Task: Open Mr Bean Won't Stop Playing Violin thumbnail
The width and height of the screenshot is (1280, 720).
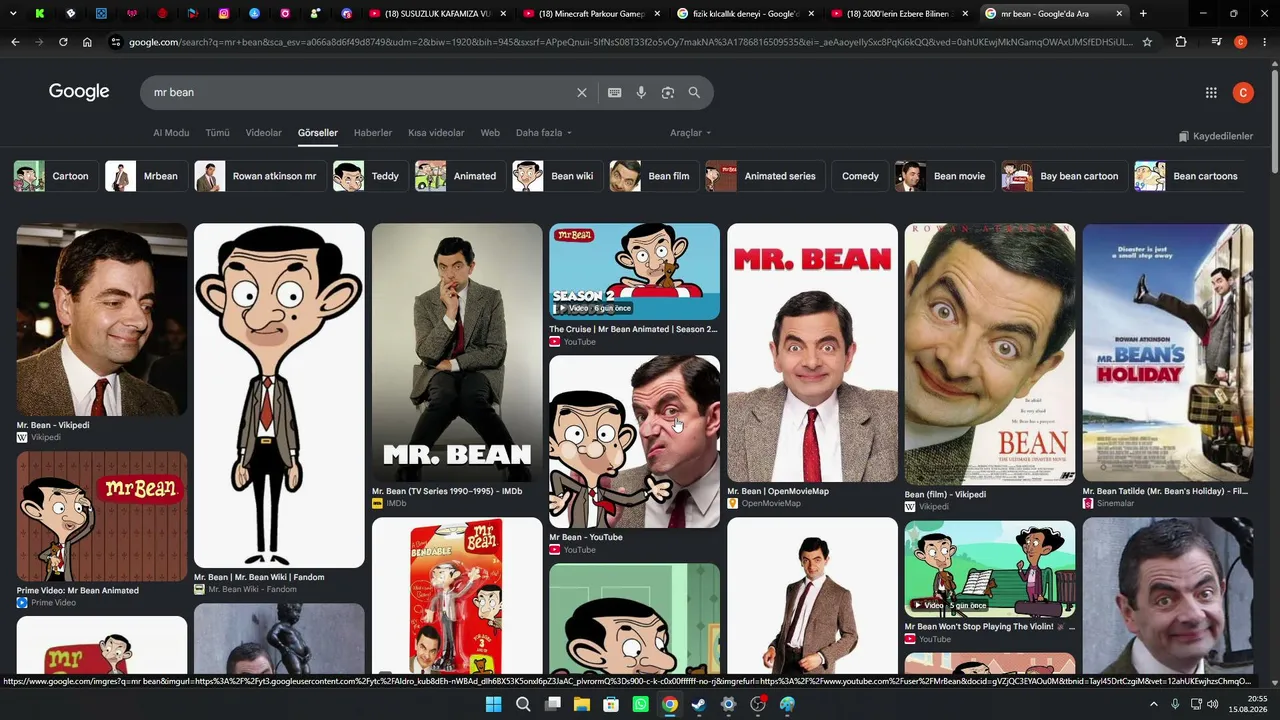Action: [990, 568]
